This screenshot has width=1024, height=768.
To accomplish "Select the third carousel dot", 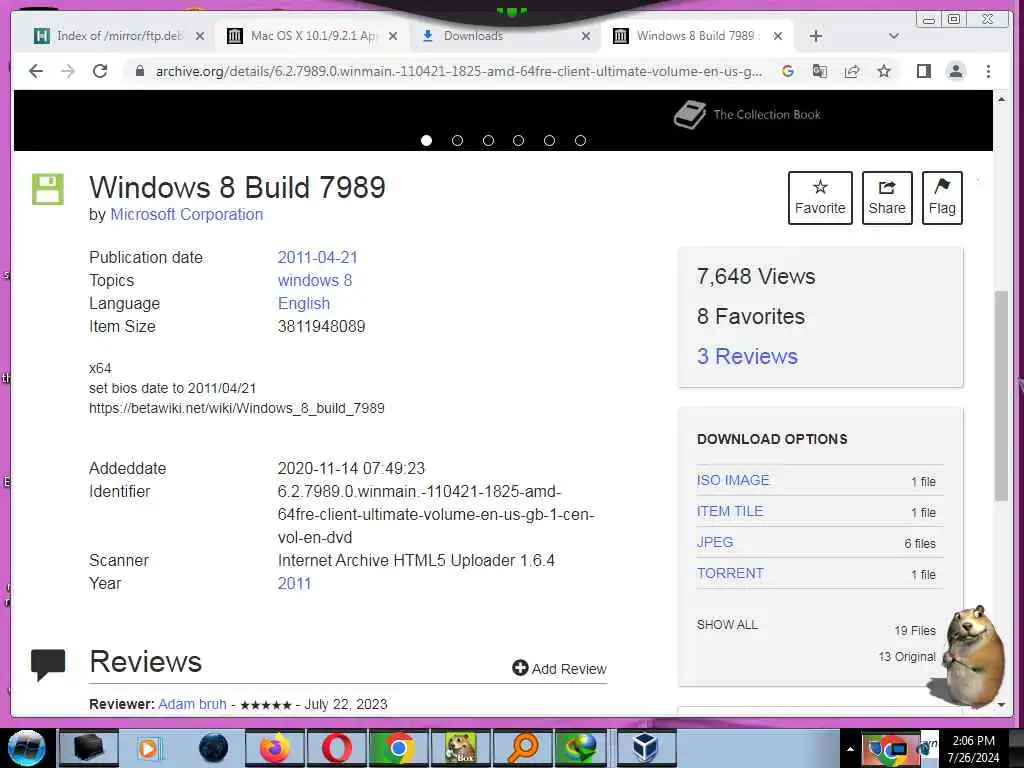I will (x=488, y=140).
